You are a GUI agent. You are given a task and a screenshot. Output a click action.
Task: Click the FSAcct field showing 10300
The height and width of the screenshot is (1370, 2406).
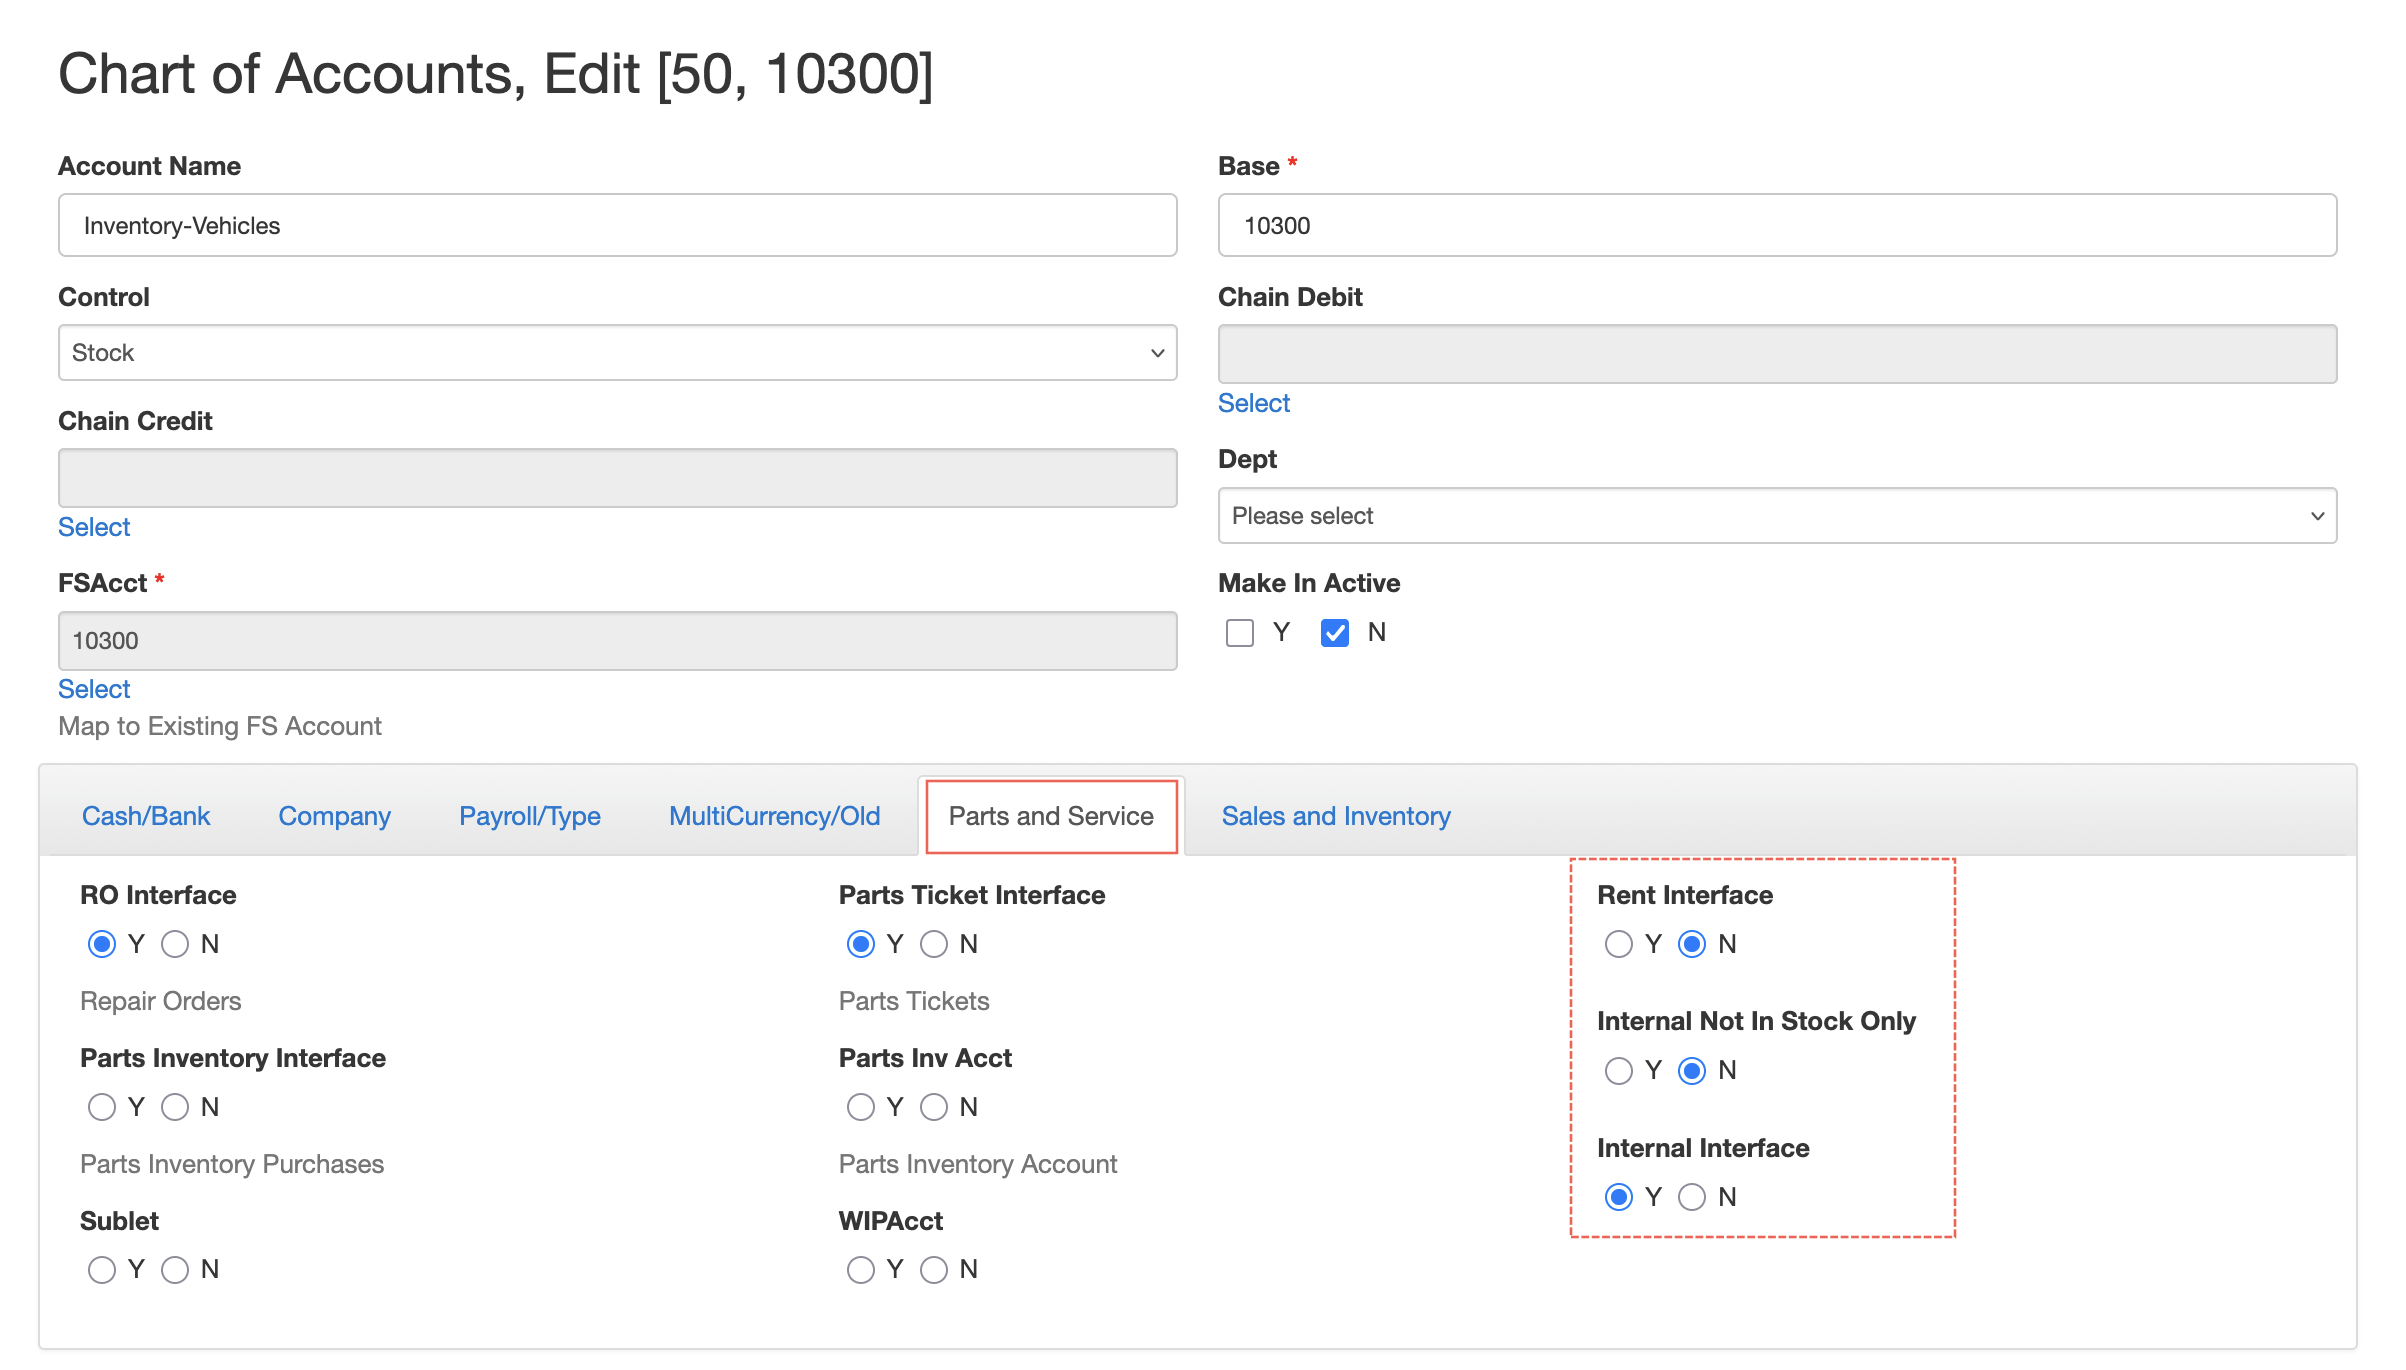pos(617,641)
